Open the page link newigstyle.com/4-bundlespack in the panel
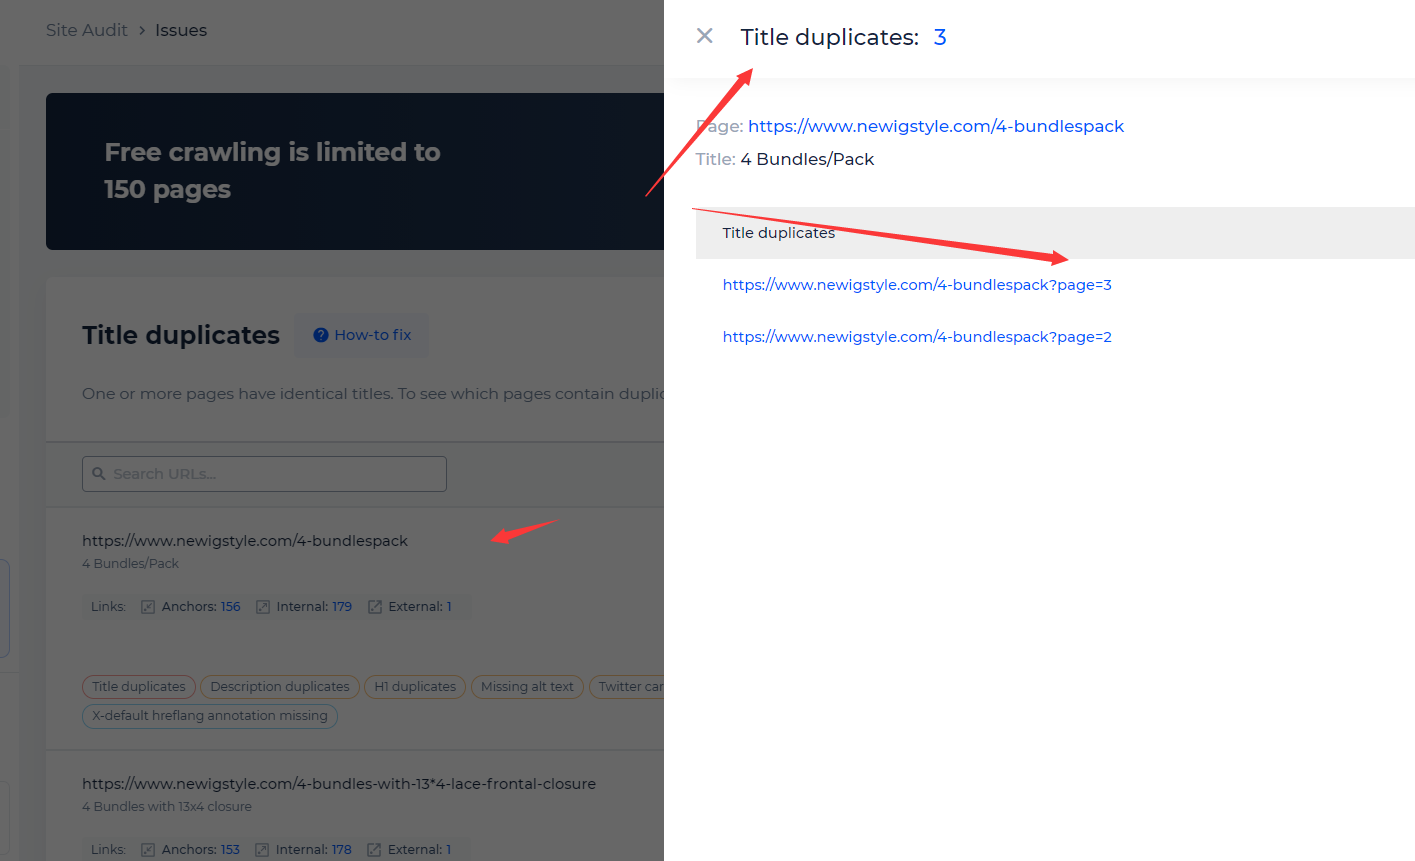 936,126
